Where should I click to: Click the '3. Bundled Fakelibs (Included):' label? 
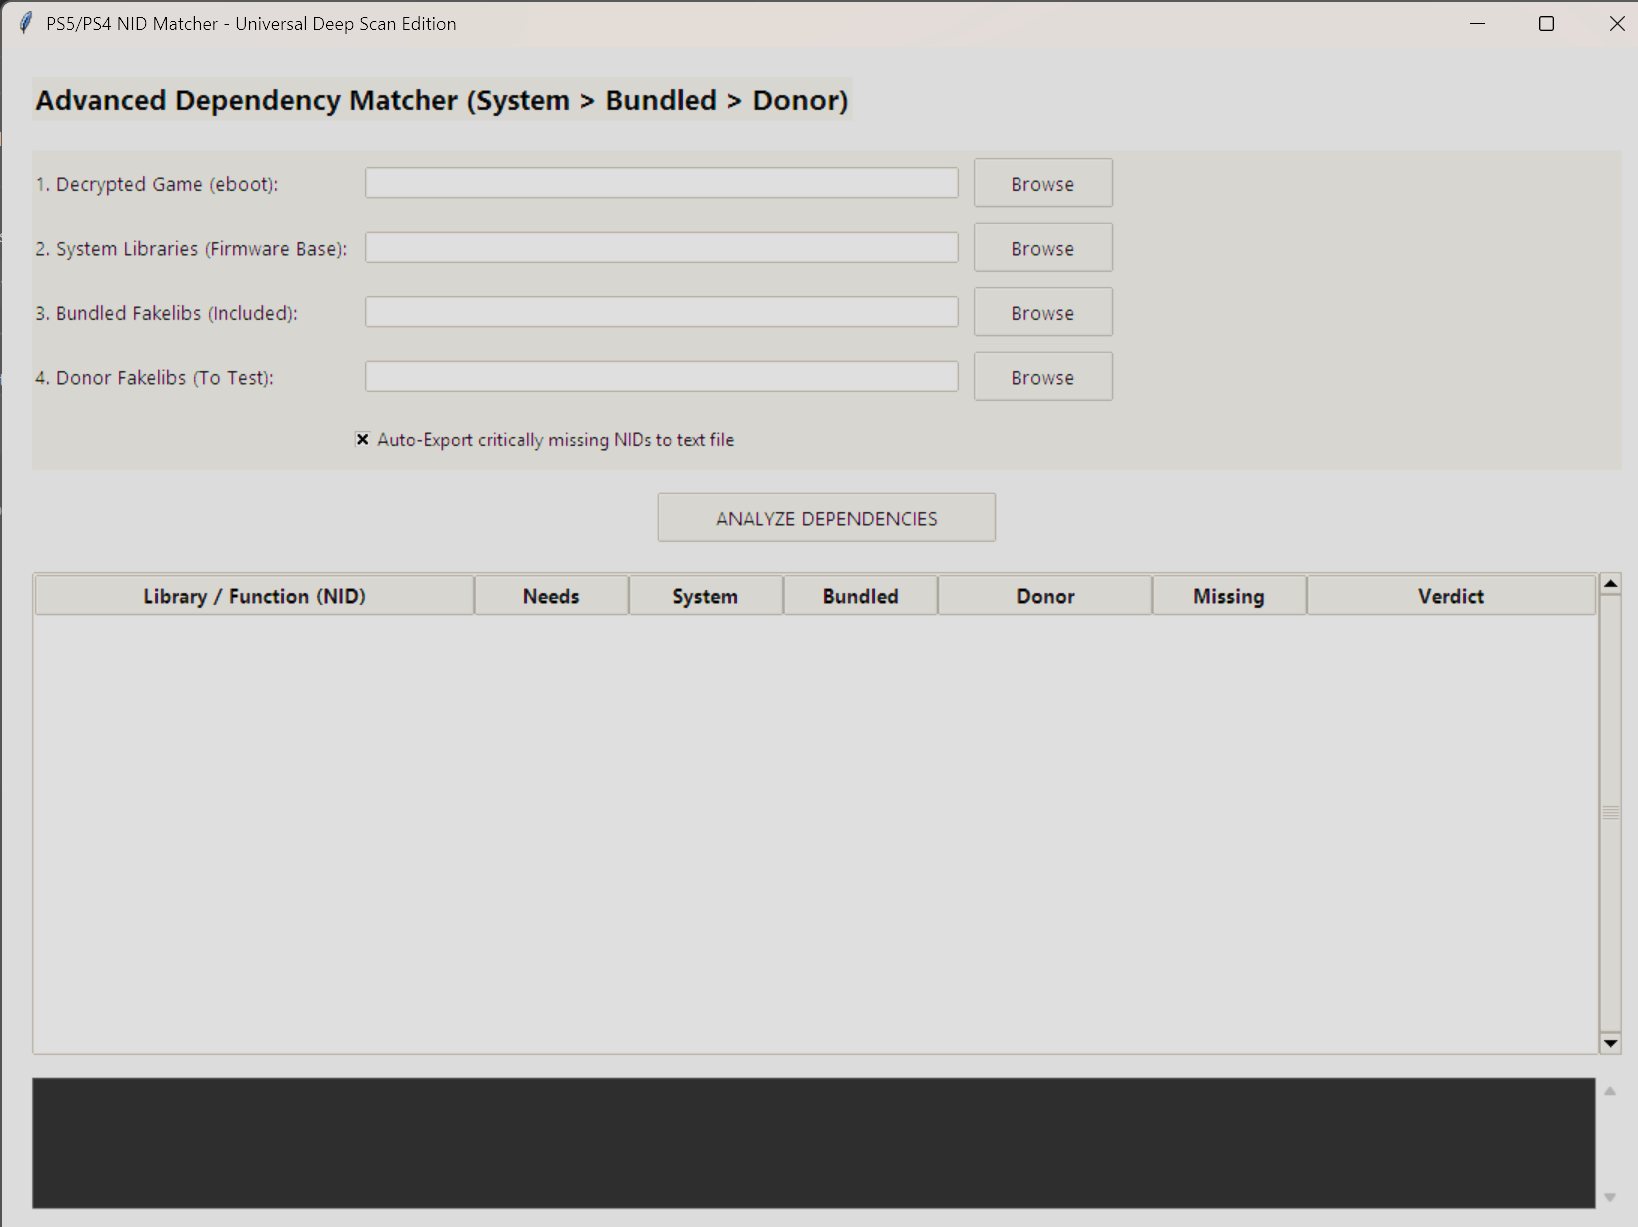click(166, 313)
